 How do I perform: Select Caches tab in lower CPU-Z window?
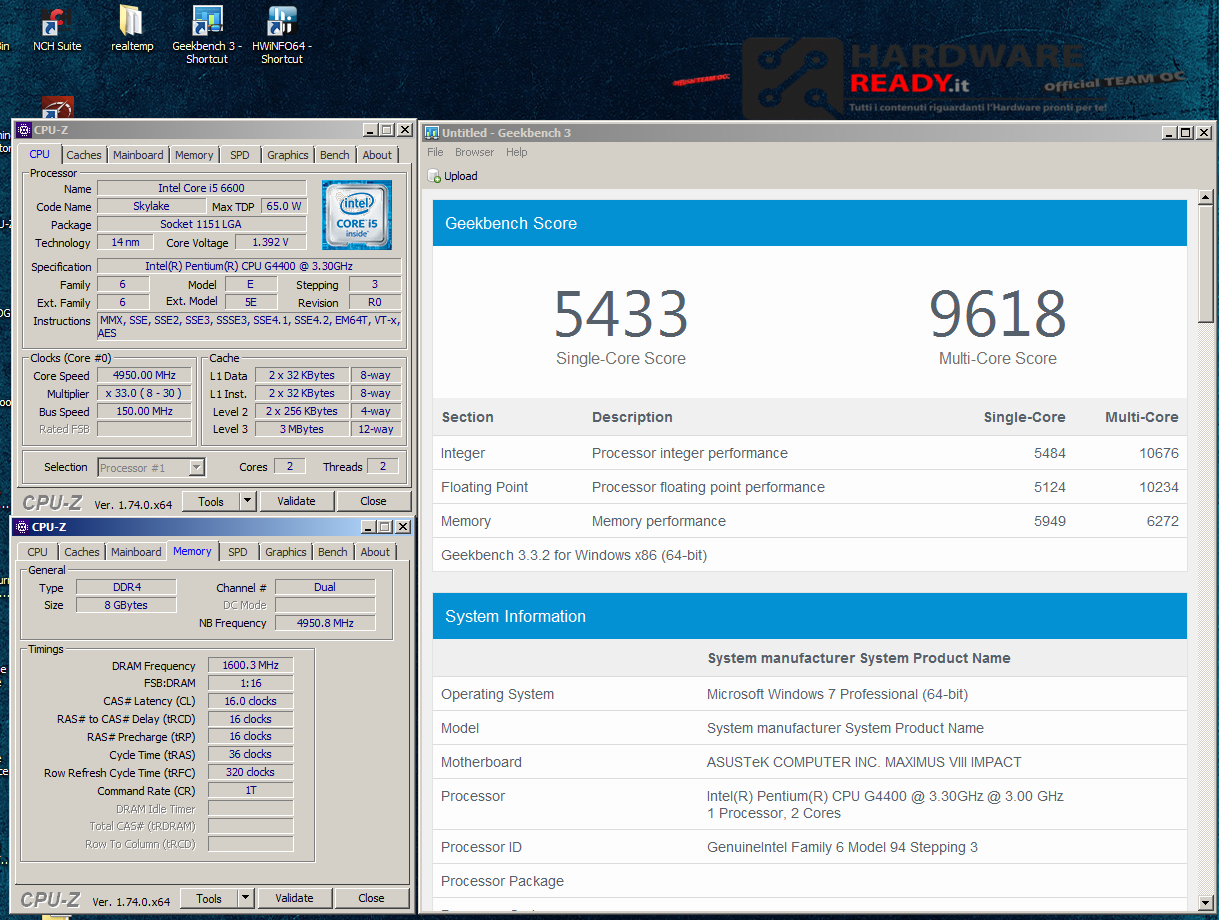click(x=82, y=552)
